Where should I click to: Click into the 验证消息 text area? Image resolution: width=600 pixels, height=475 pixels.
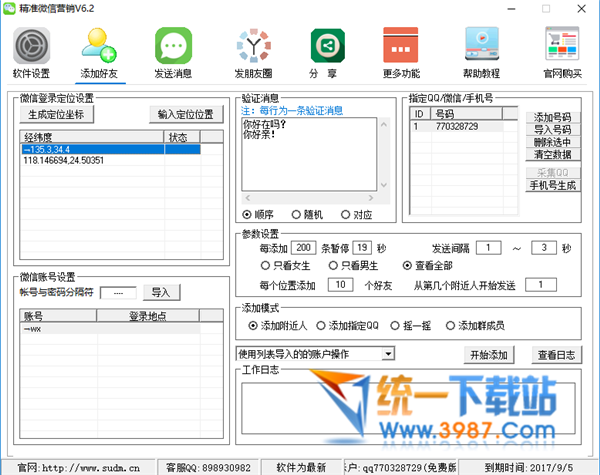tap(309, 154)
